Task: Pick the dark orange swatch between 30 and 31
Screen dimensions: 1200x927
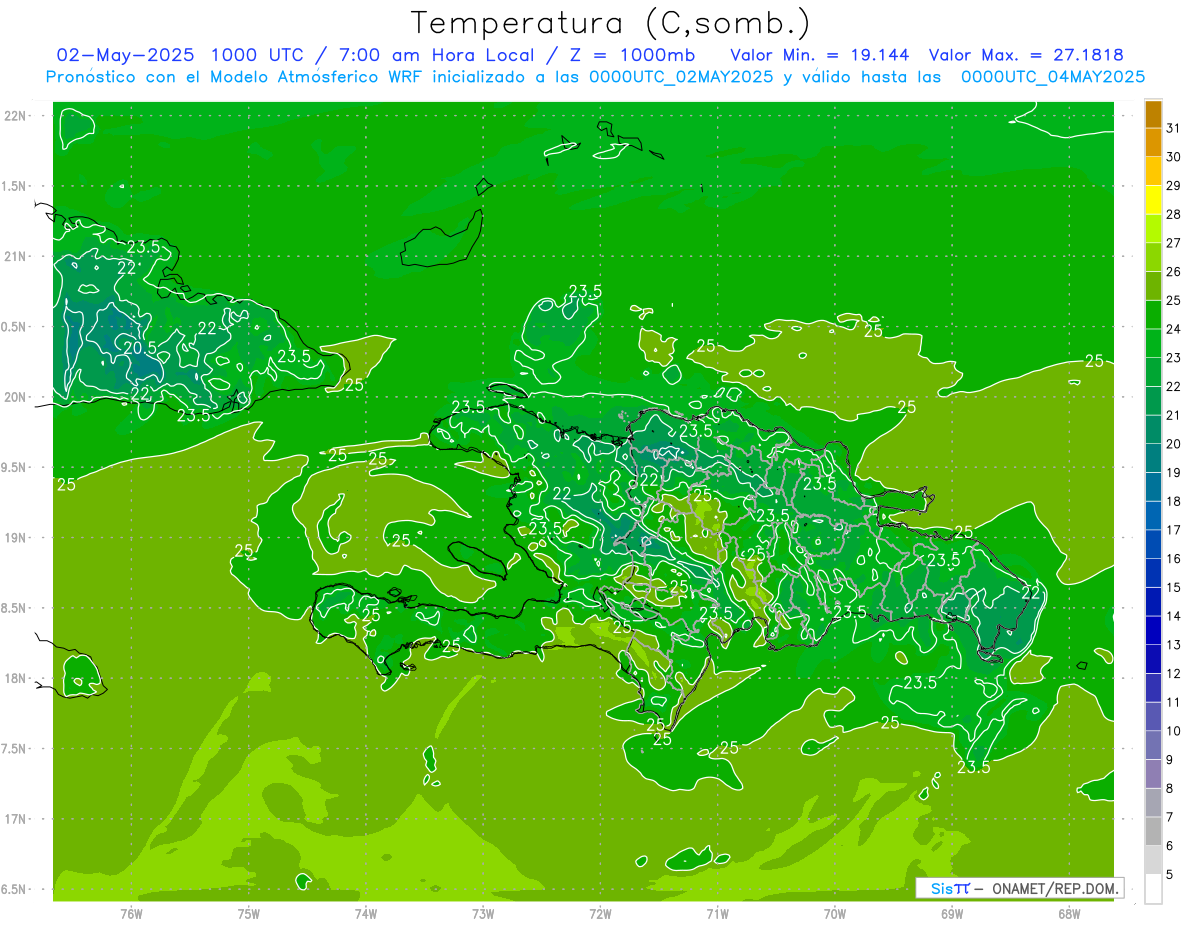Action: click(1153, 143)
